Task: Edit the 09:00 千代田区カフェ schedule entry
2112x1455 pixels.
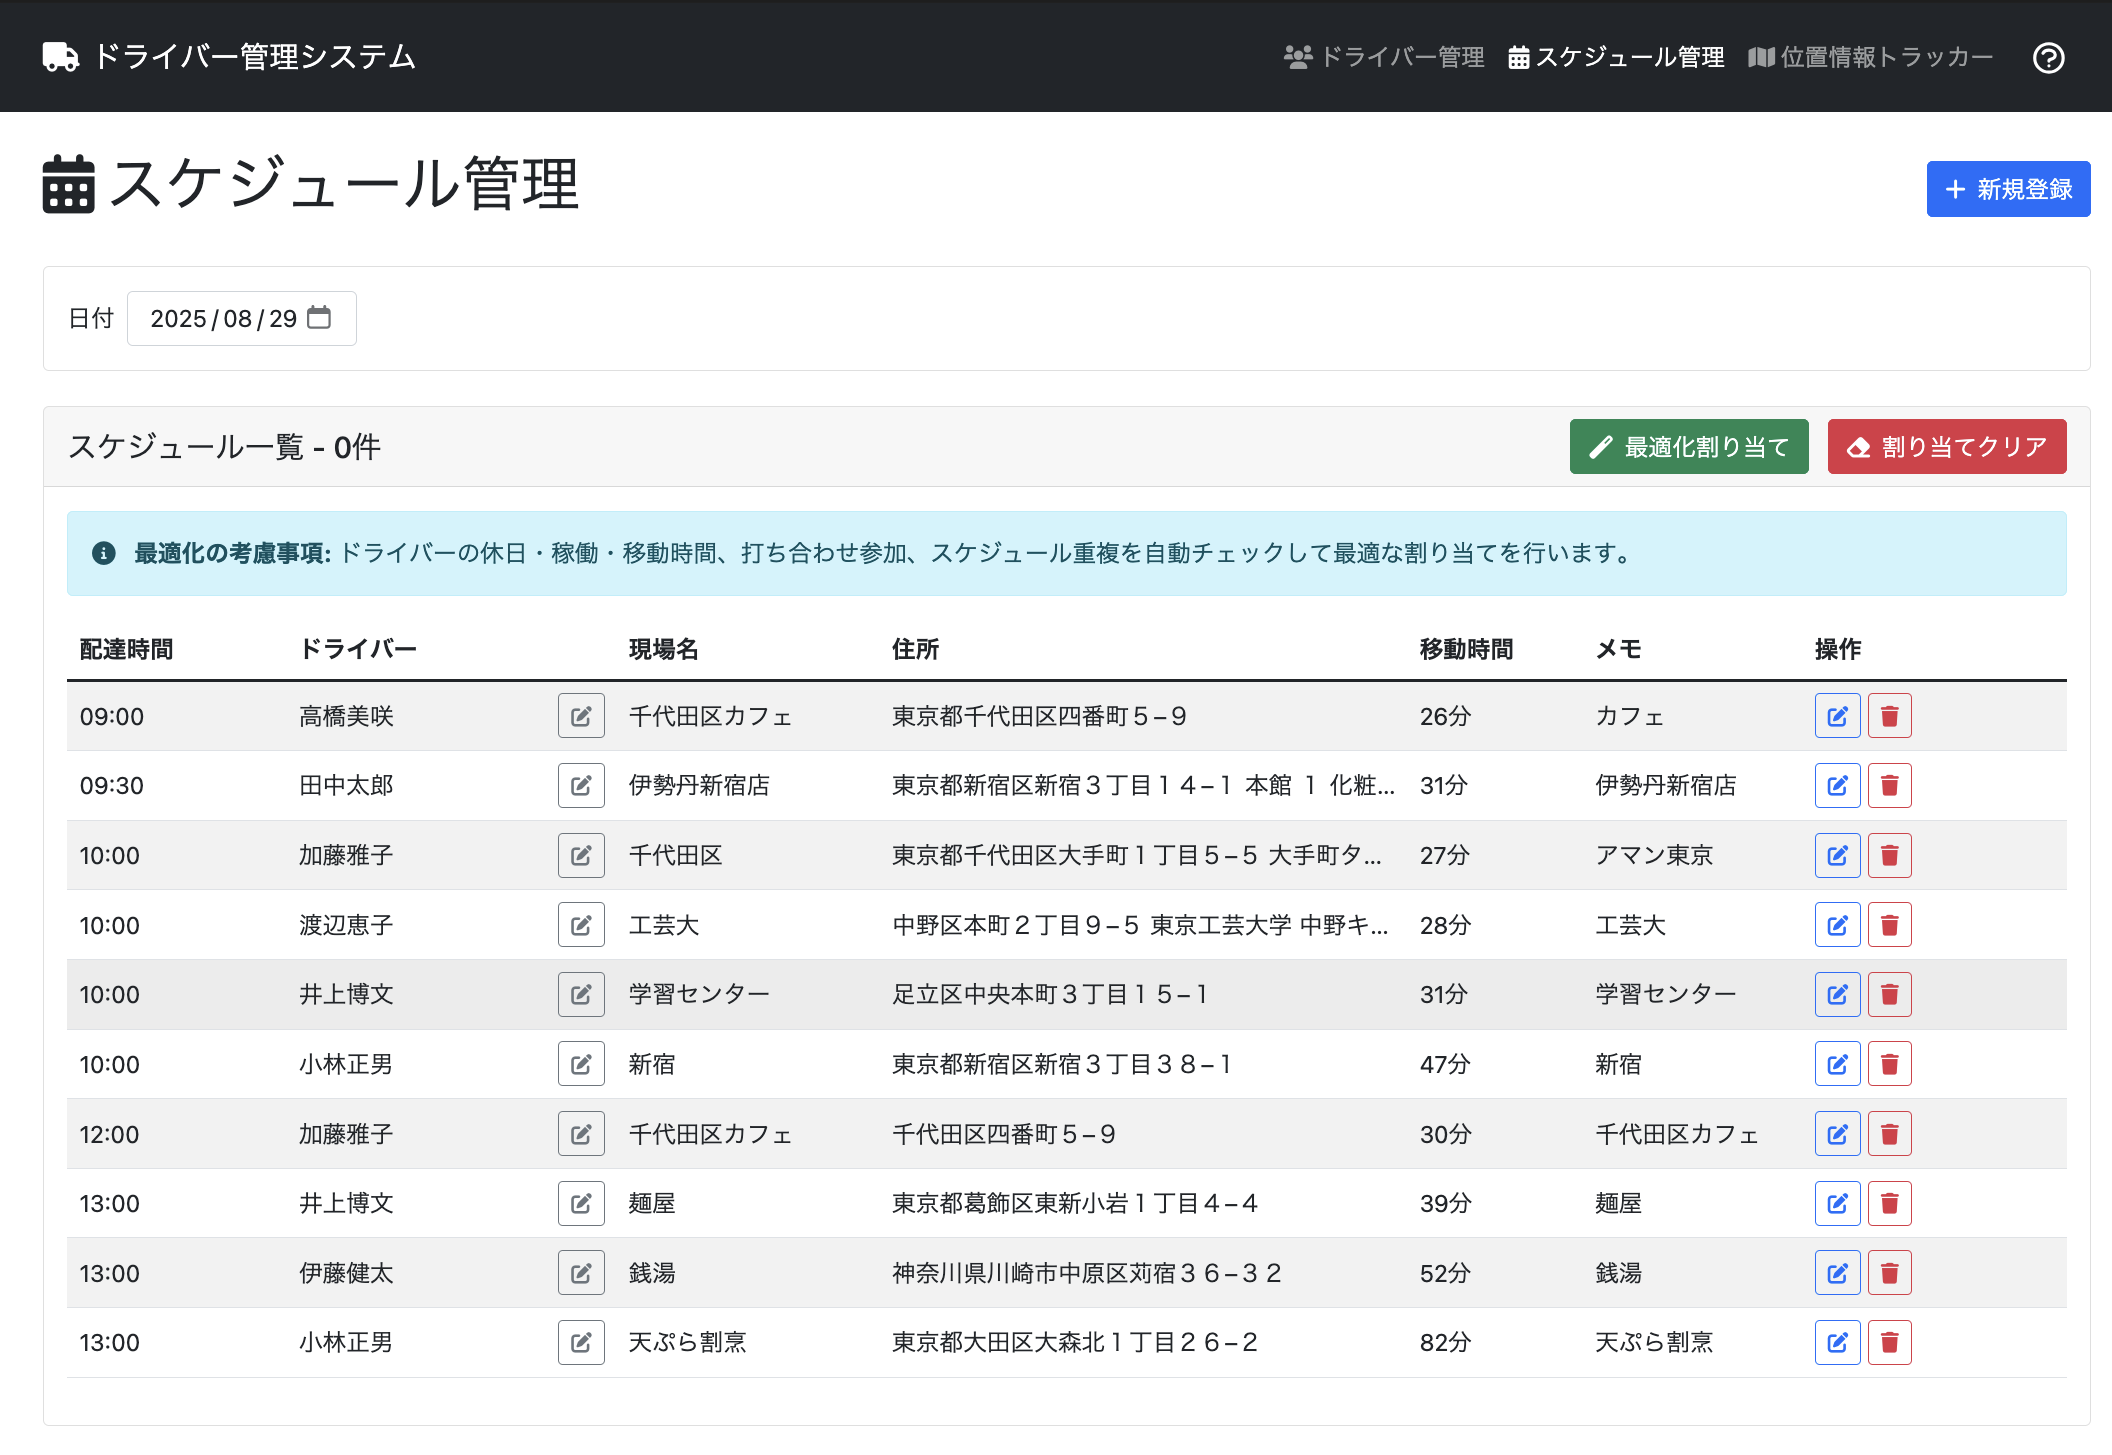Action: 1837,715
